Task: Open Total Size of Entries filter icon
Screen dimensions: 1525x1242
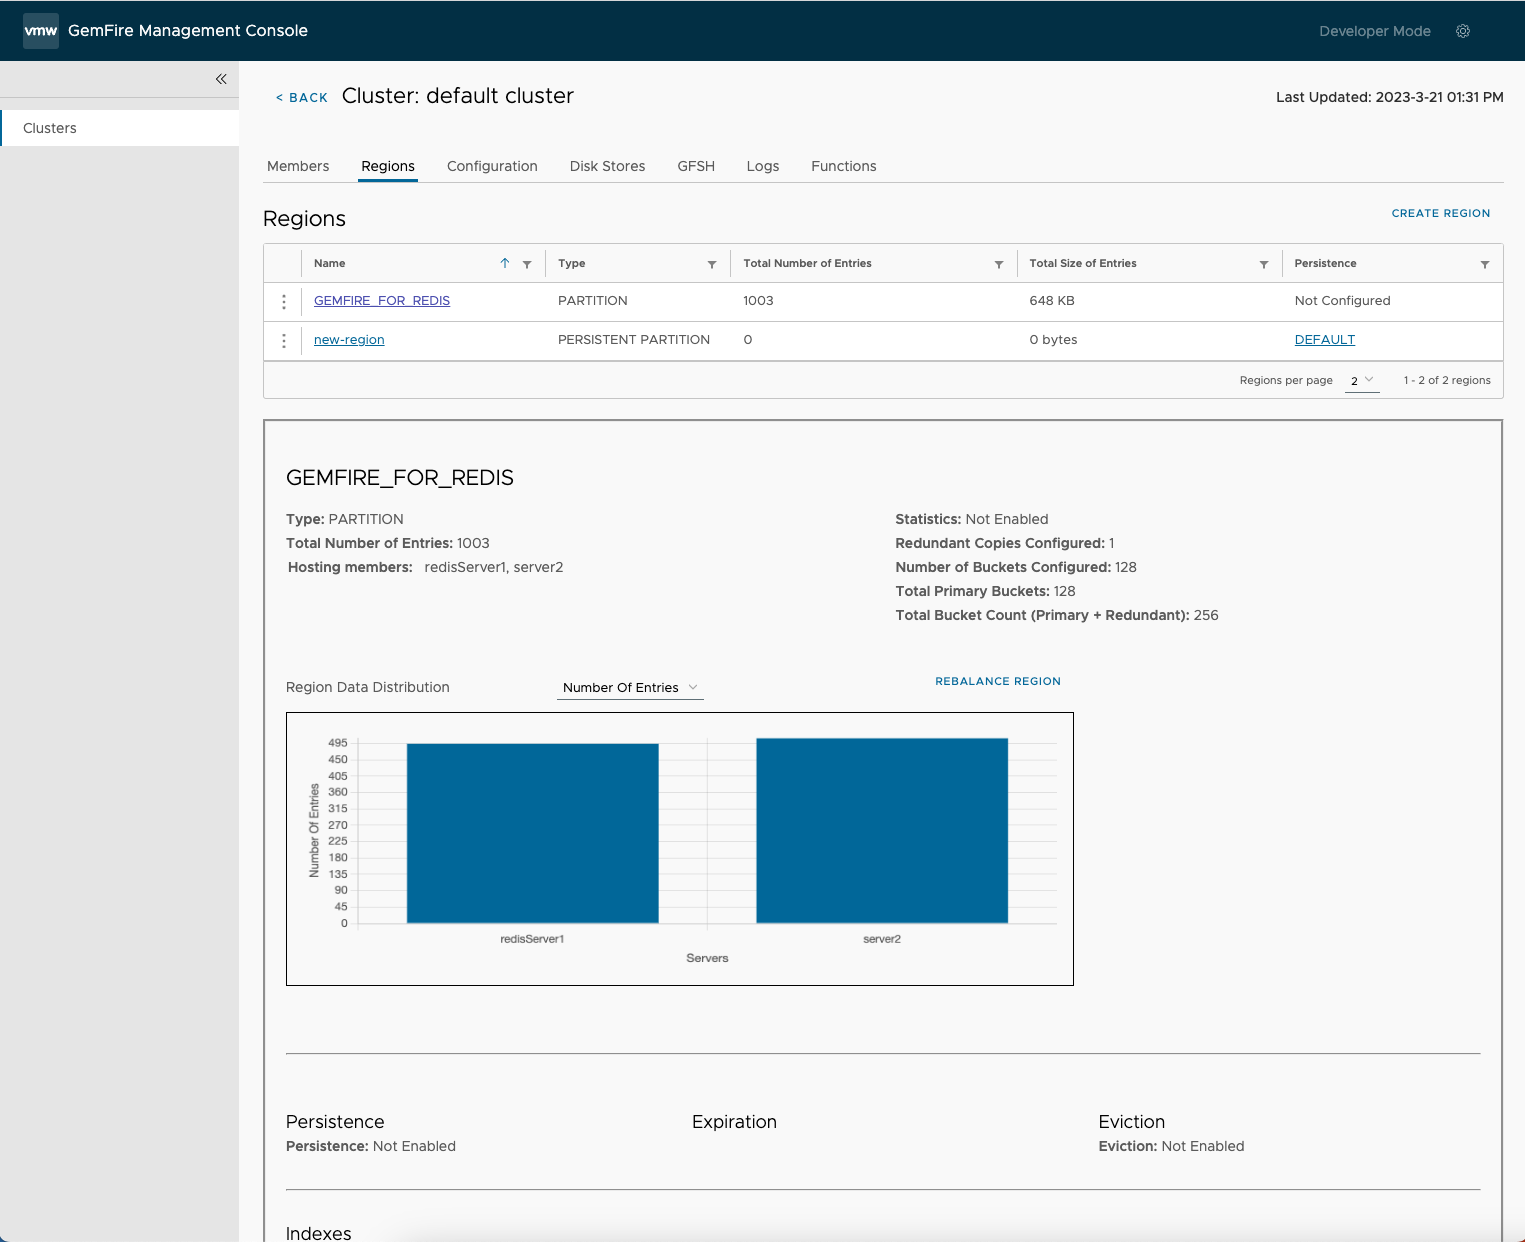Action: point(1264,264)
